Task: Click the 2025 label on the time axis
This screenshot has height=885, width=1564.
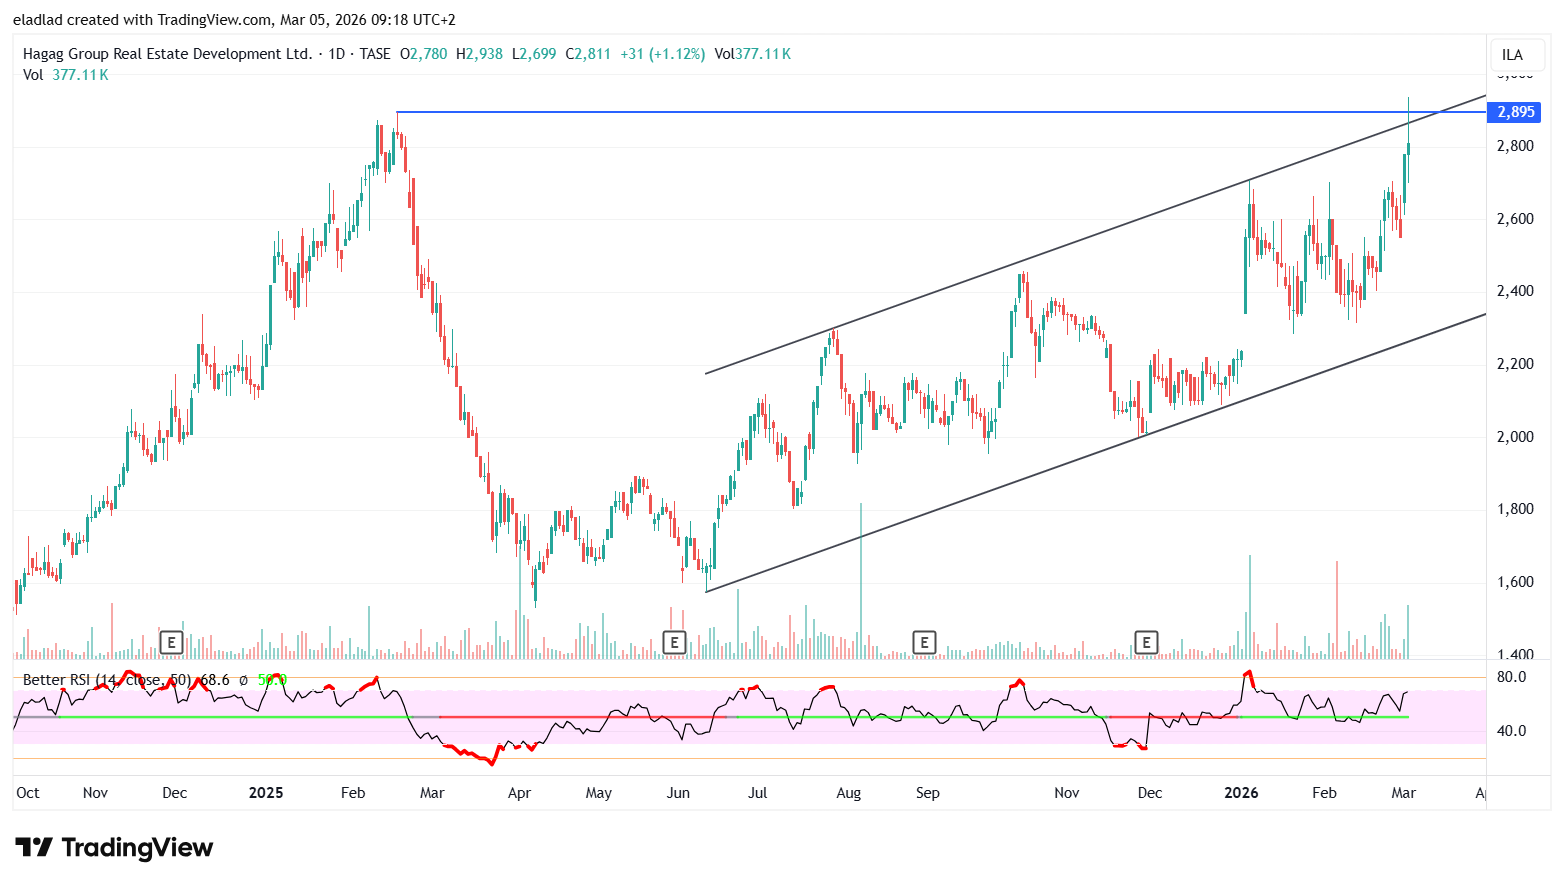Action: pos(266,793)
